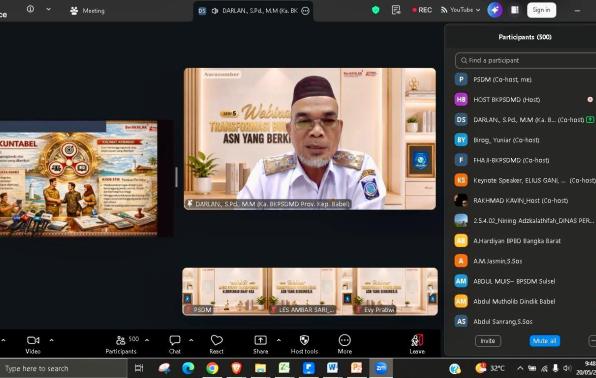Click the Leave meeting icon
596x378 pixels.
(417, 340)
